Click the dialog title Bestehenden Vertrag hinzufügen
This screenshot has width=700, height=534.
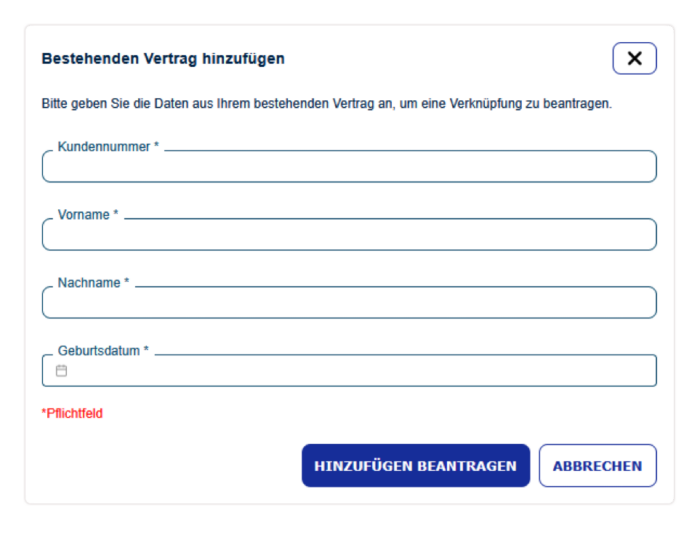coord(163,59)
